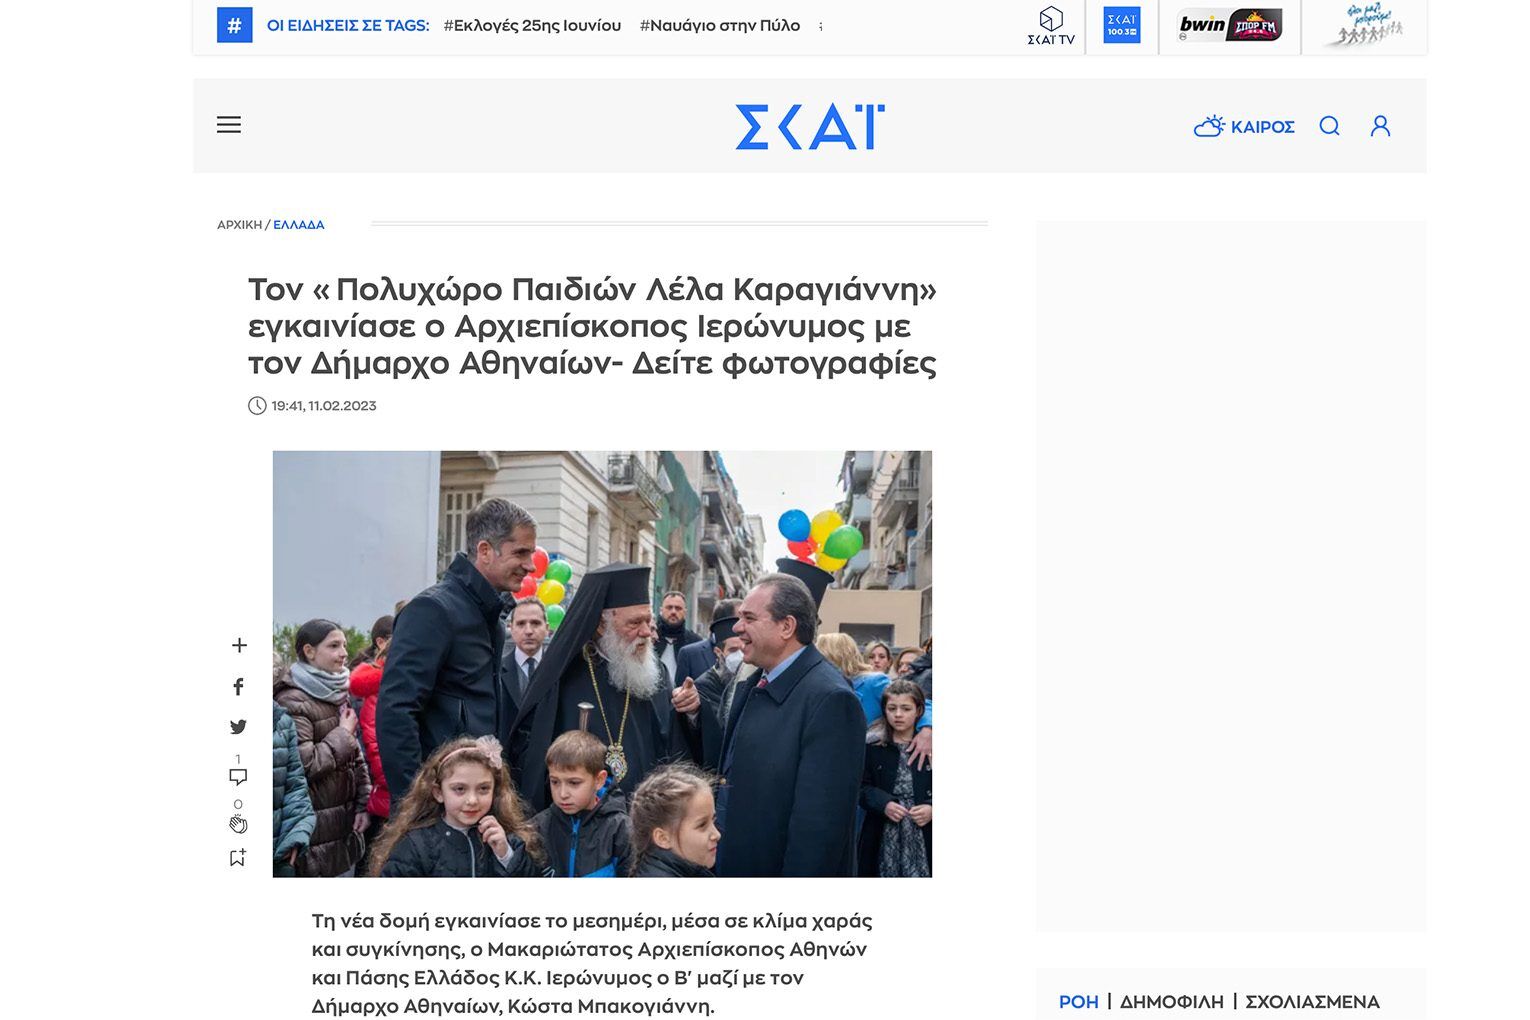Share article via Twitter icon
1530x1020 pixels.
tap(238, 727)
